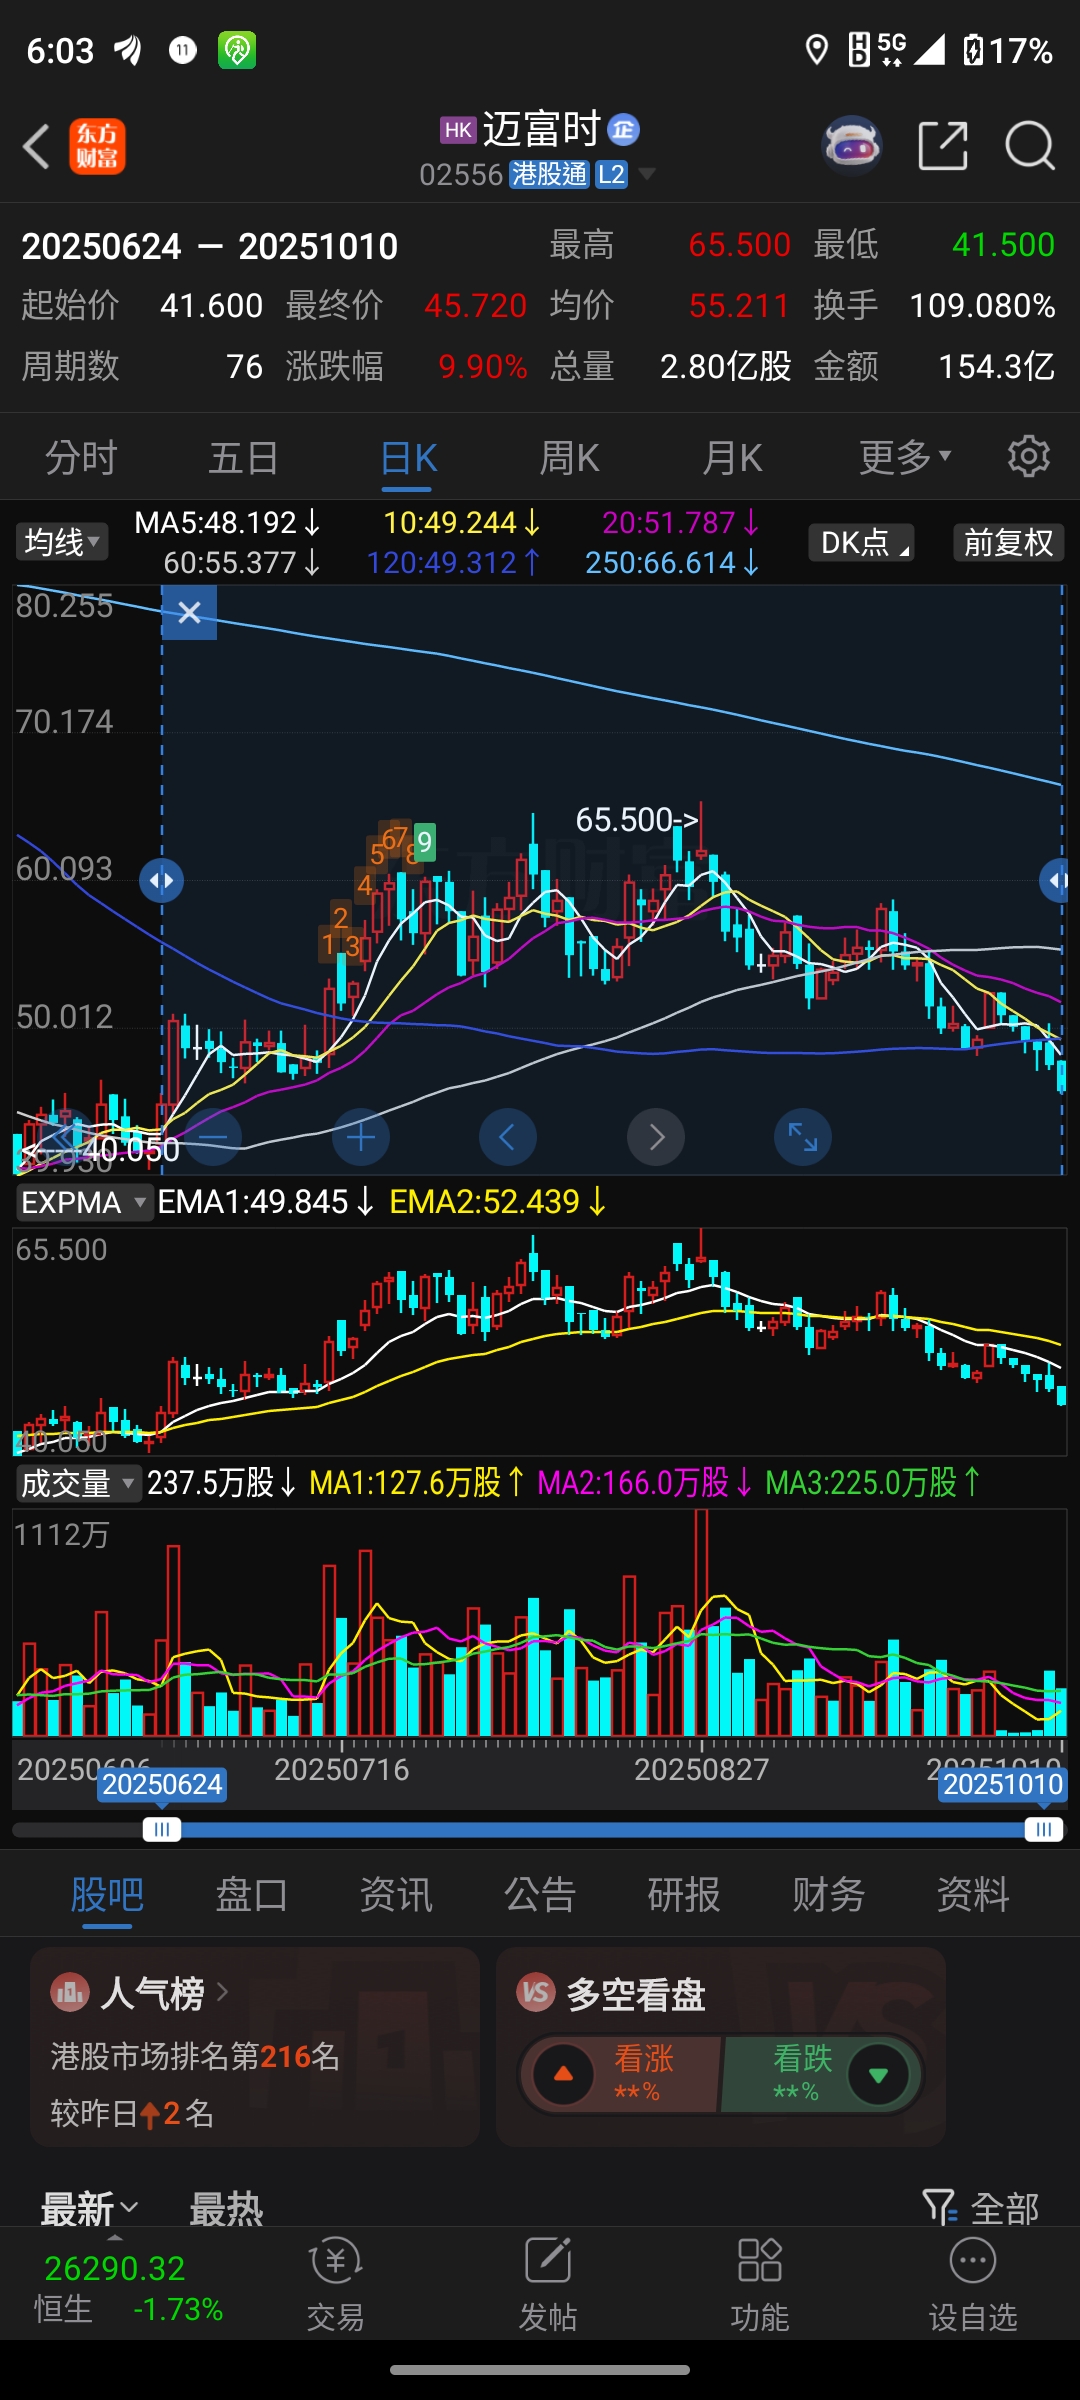The width and height of the screenshot is (1080, 2400).
Task: Switch to 分时 chart tab
Action: (x=81, y=458)
